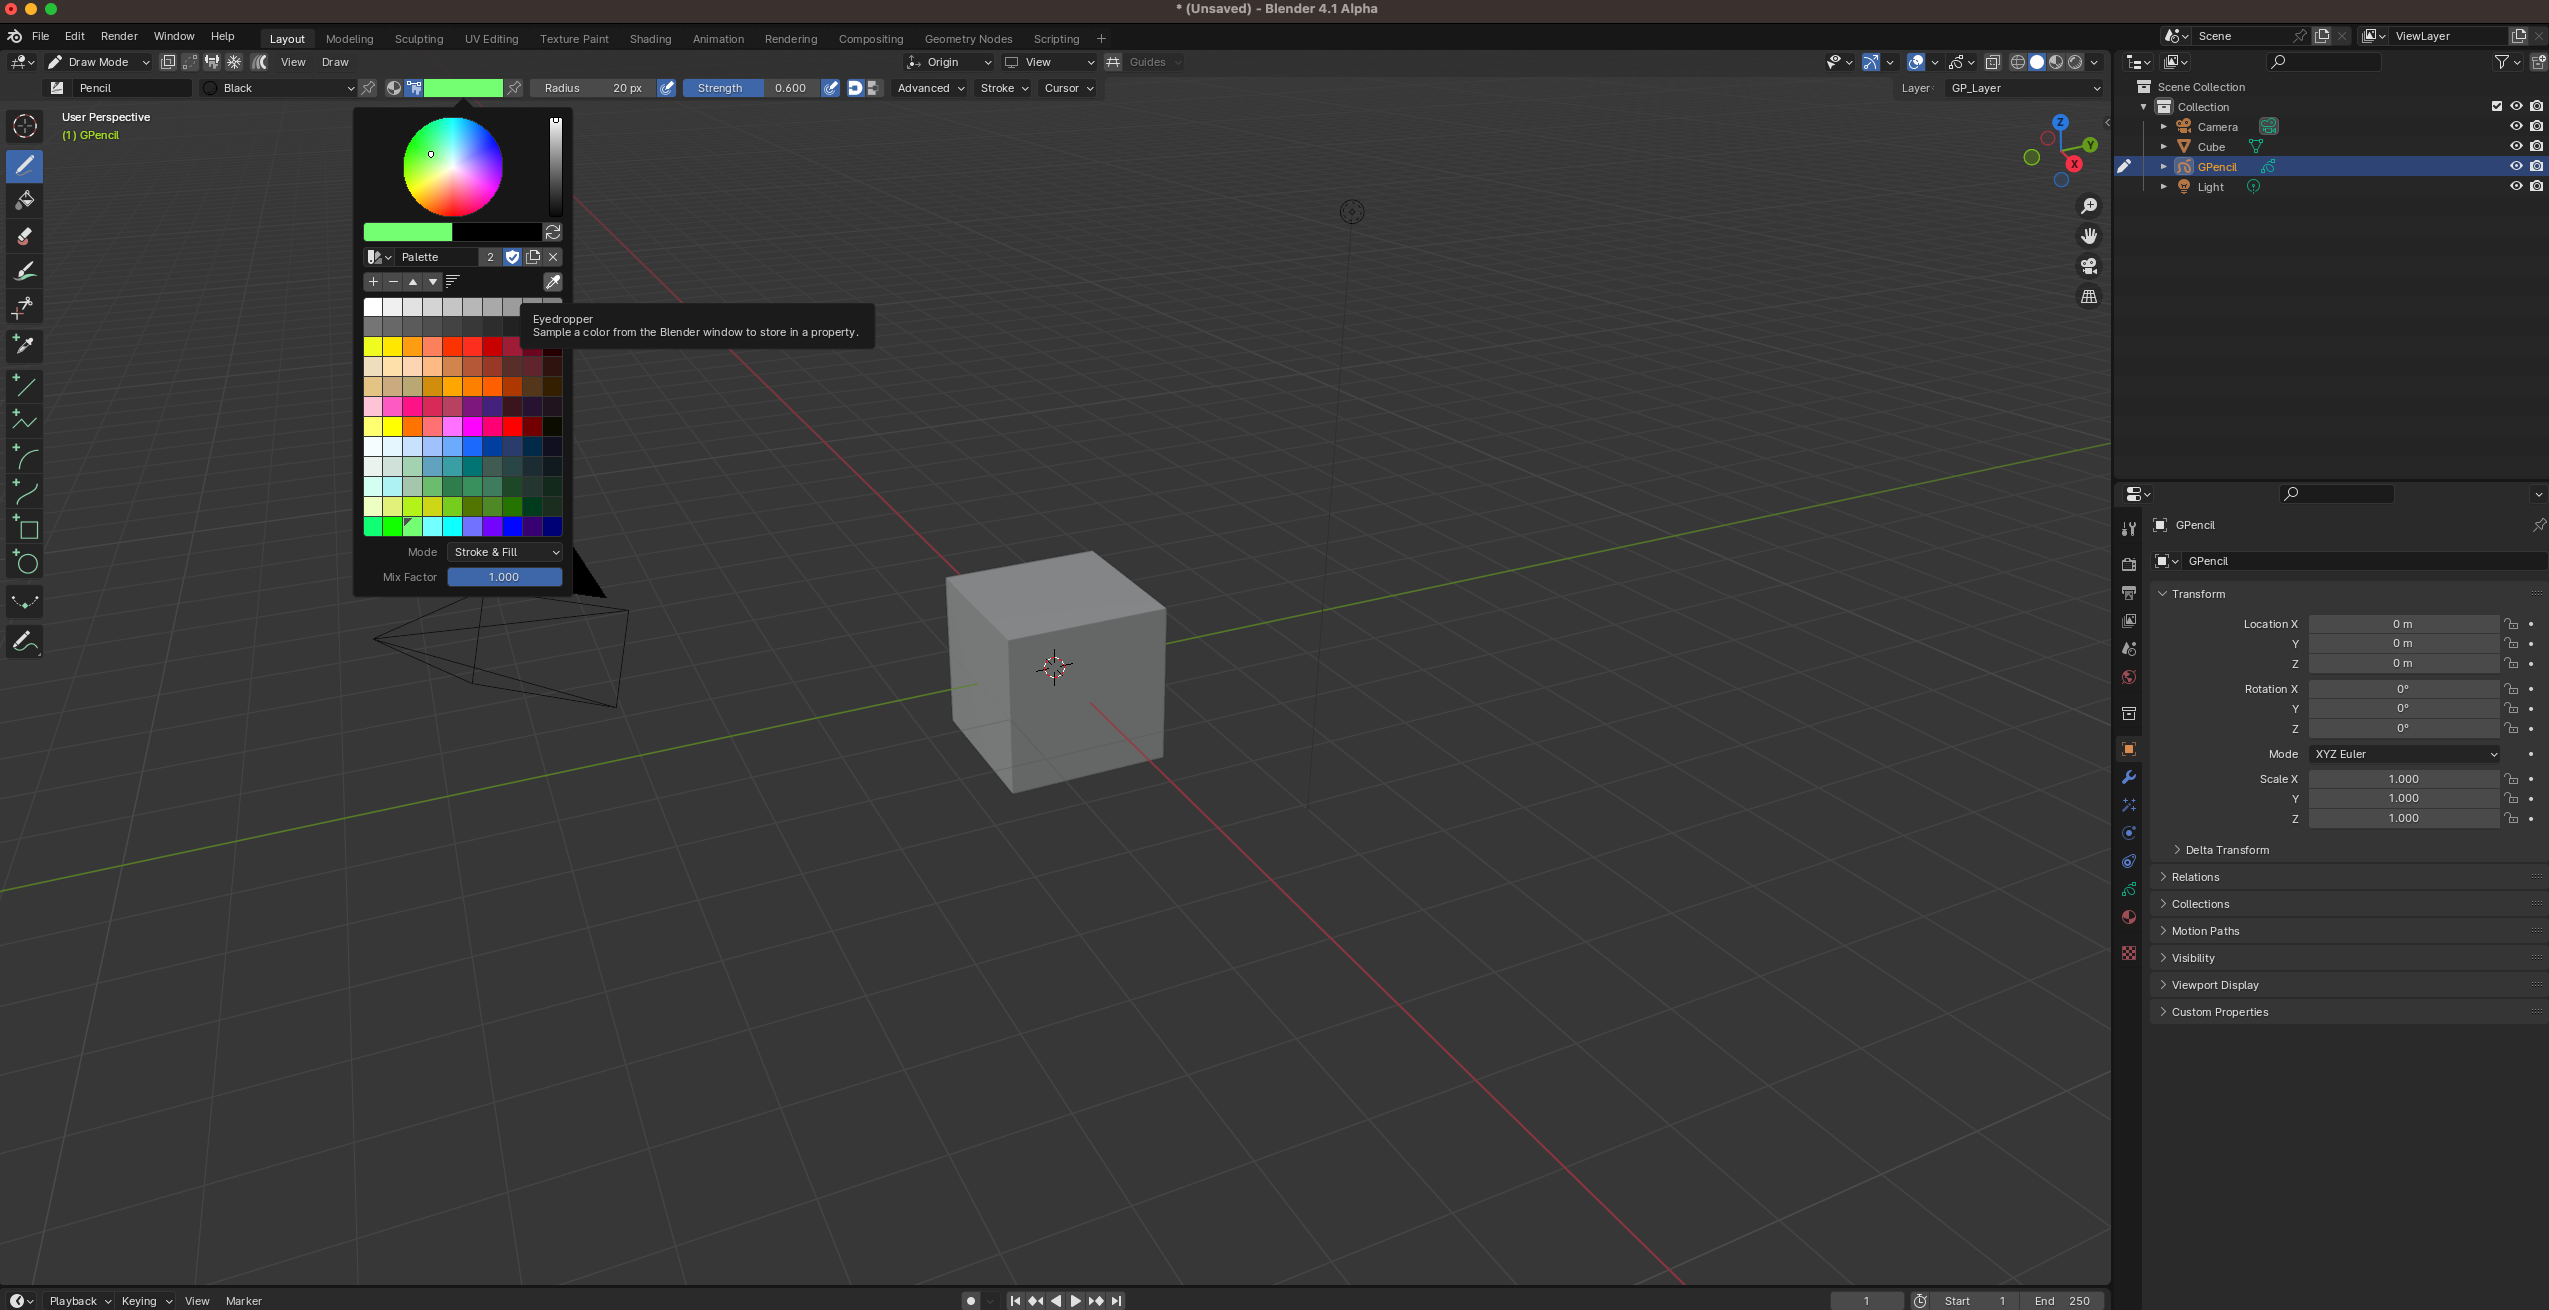
Task: Open the Material properties tab
Action: (2129, 917)
